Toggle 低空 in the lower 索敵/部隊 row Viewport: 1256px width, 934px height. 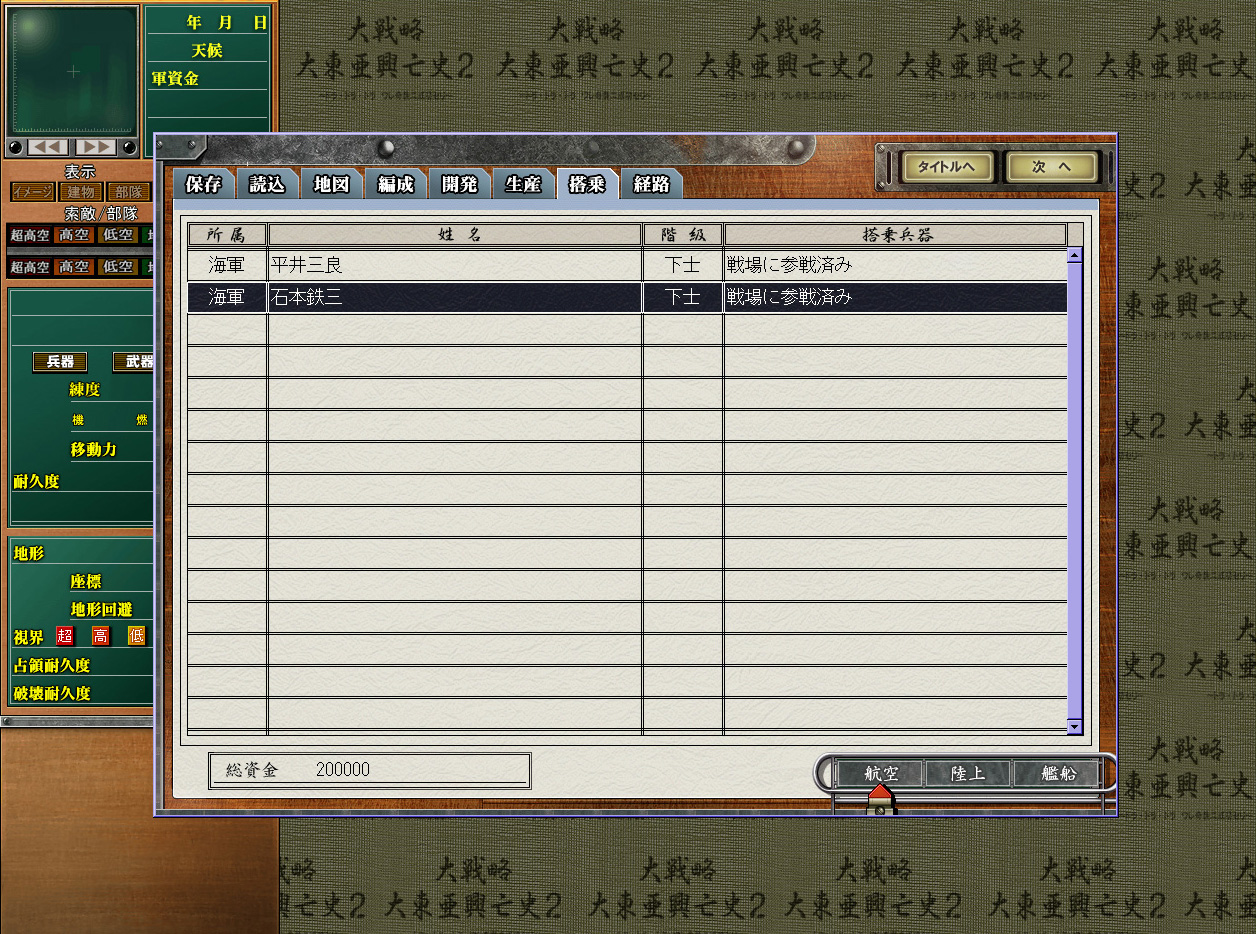pyautogui.click(x=118, y=267)
